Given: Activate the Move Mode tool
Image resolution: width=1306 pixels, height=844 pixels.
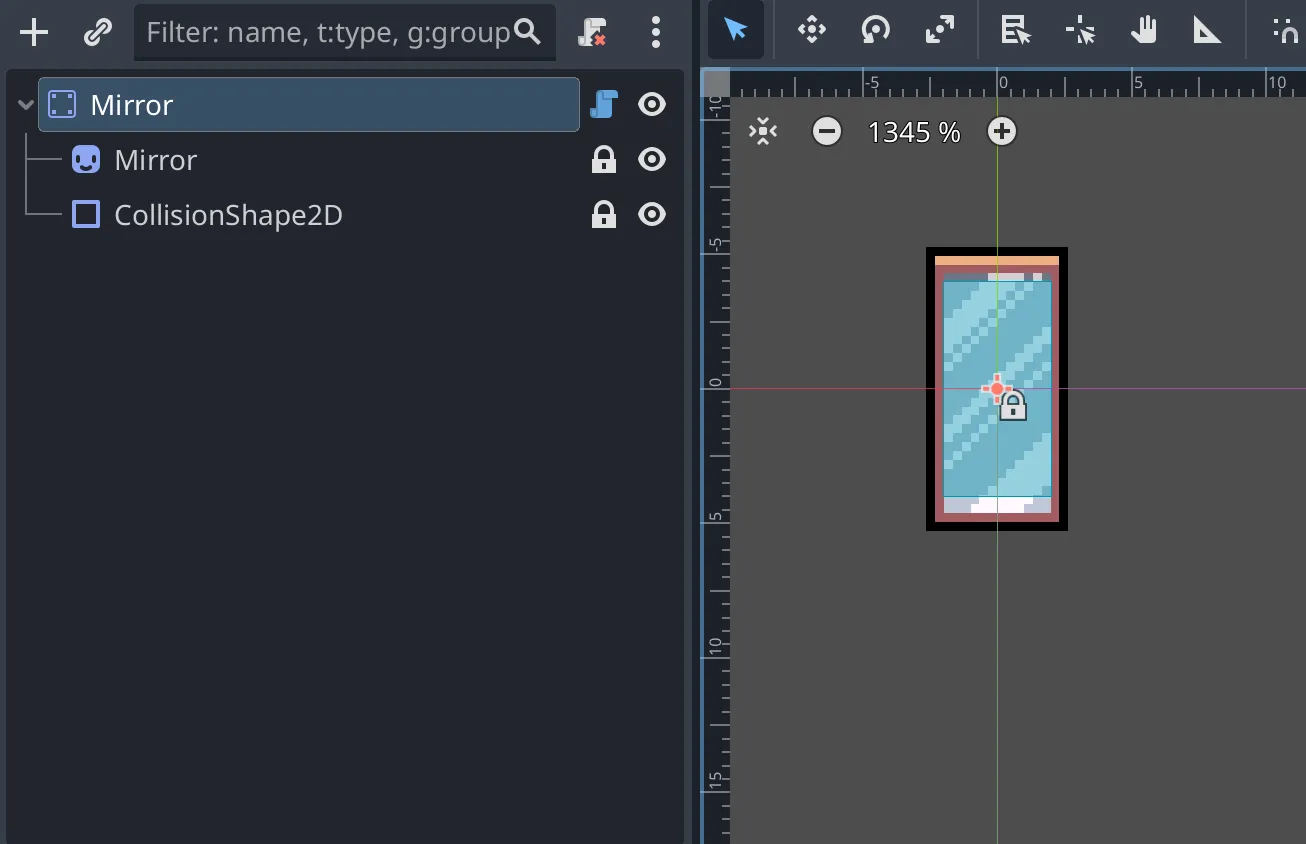Looking at the screenshot, I should pyautogui.click(x=811, y=30).
